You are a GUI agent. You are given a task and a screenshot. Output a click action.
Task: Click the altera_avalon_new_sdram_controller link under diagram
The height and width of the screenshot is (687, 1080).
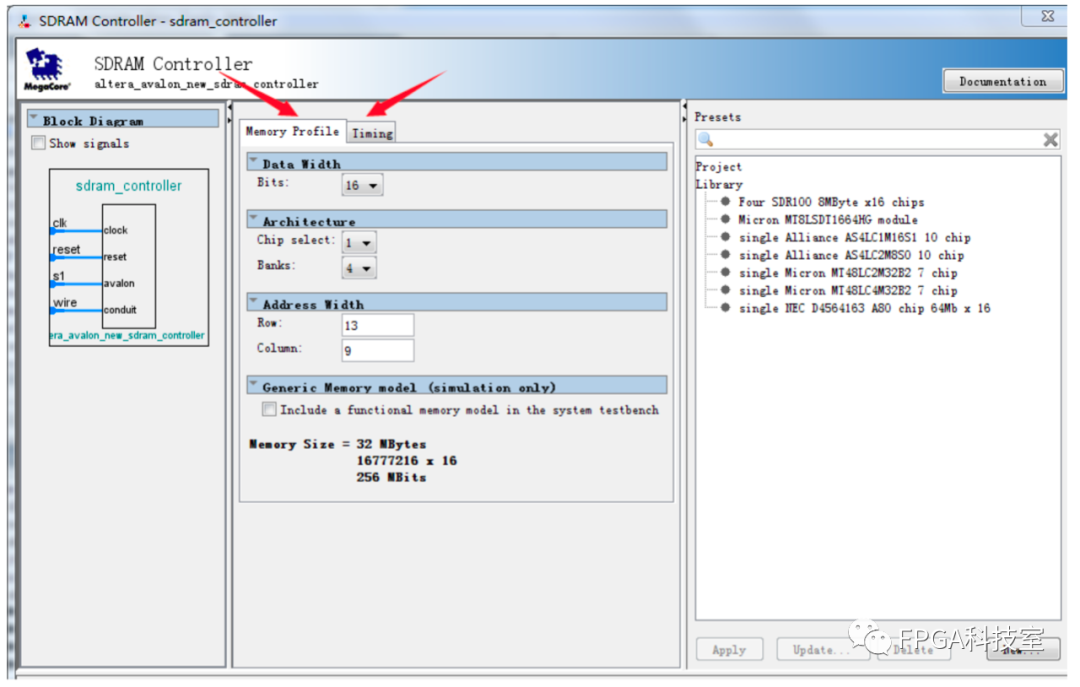(127, 335)
